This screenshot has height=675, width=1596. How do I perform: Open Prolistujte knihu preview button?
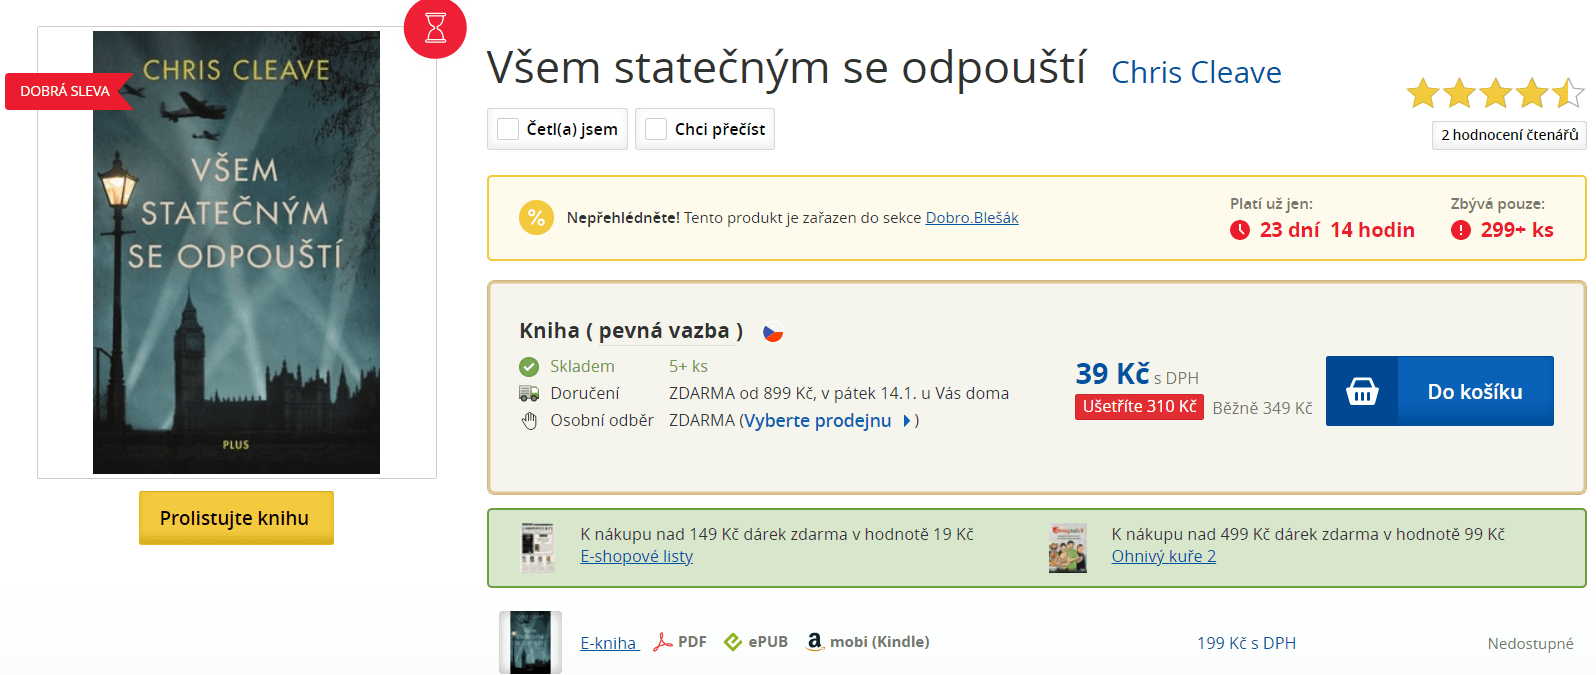point(236,518)
